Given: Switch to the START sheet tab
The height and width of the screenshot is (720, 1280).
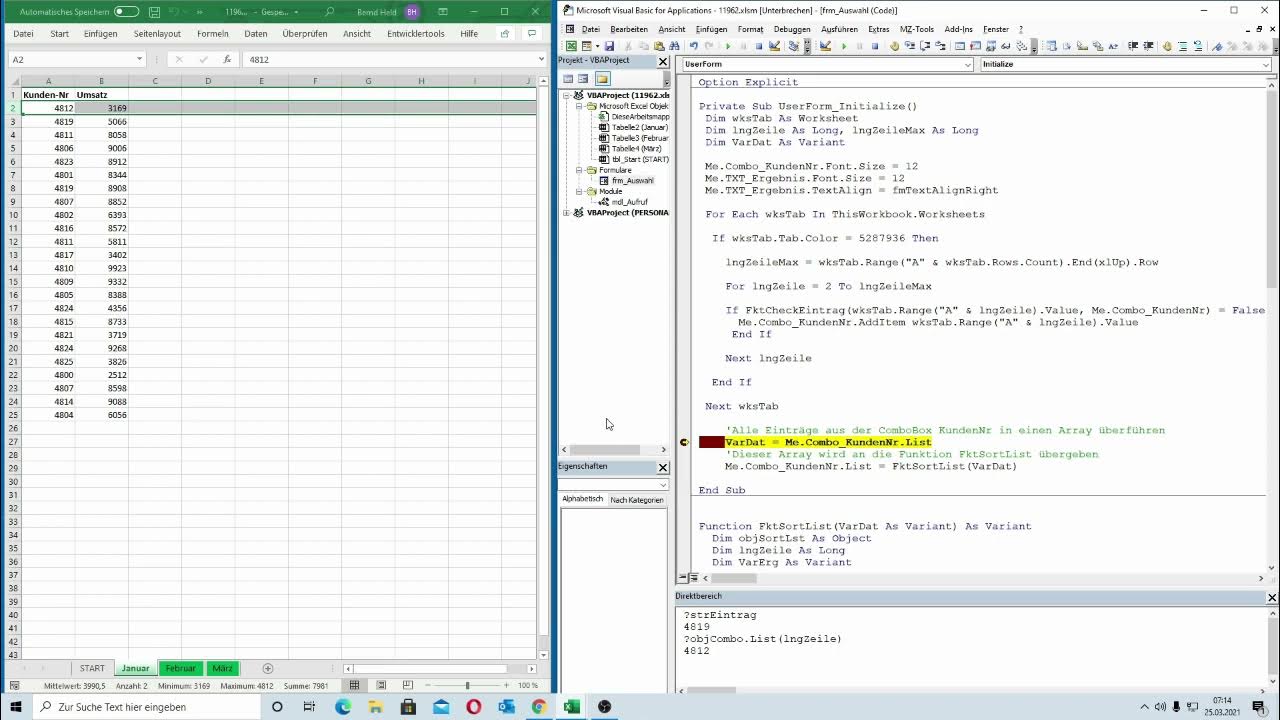Looking at the screenshot, I should click(92, 668).
